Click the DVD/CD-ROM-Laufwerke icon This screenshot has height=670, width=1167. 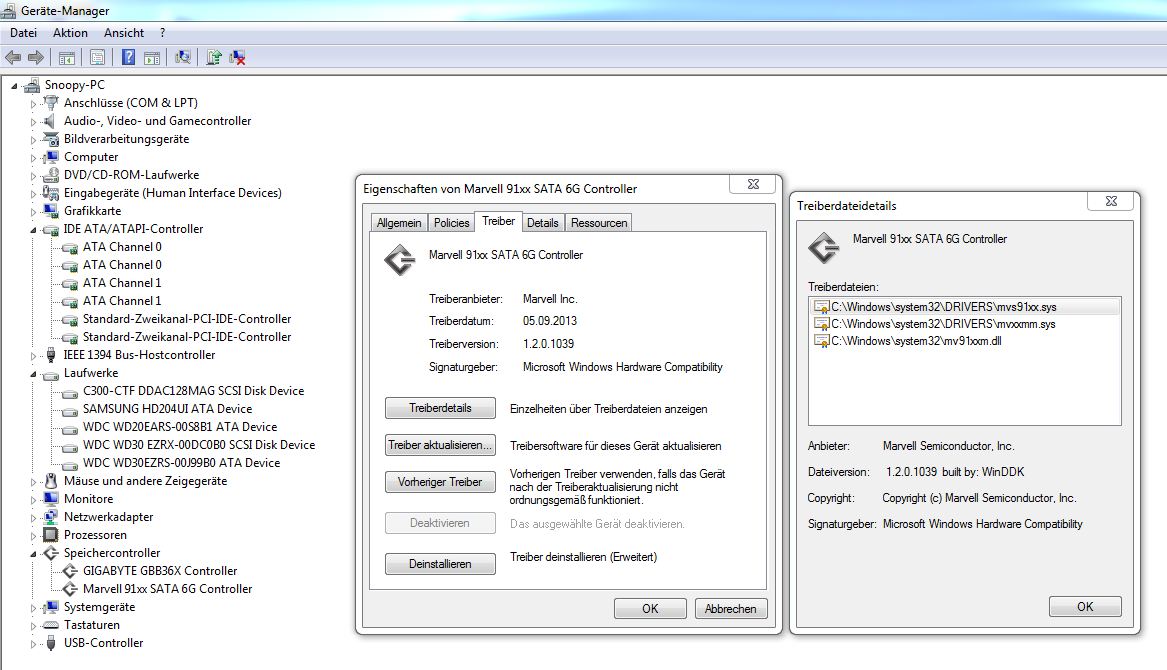point(51,175)
